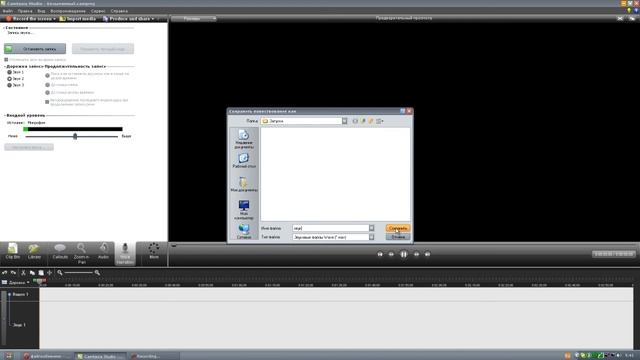
Task: Click the timeline zoom slider
Action: click(x=78, y=272)
